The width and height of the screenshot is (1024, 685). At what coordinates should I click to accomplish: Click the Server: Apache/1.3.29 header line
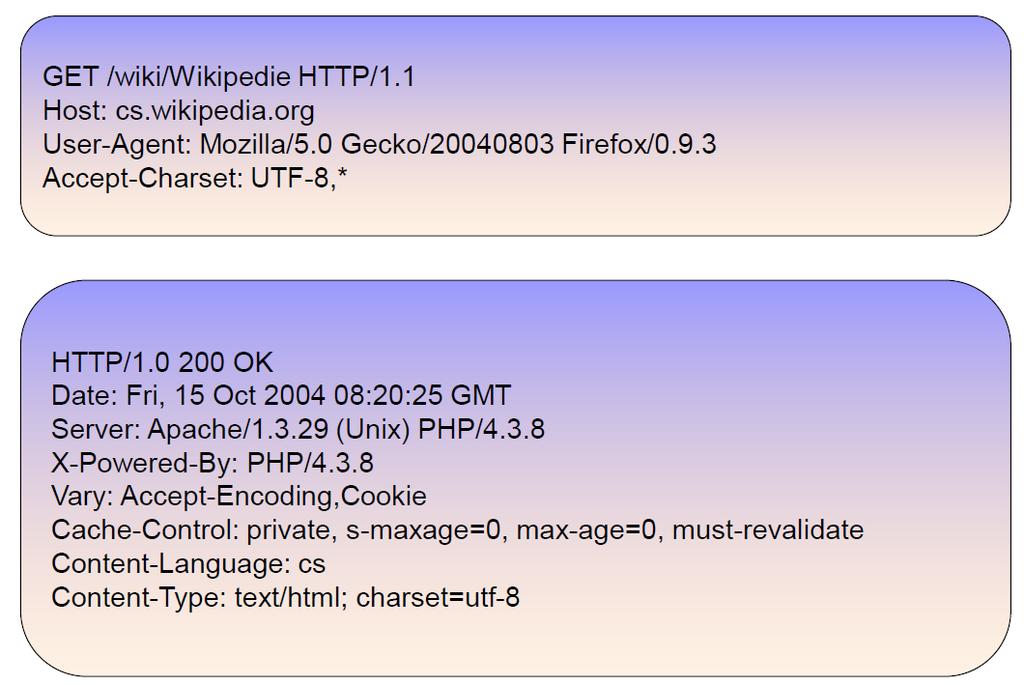298,429
